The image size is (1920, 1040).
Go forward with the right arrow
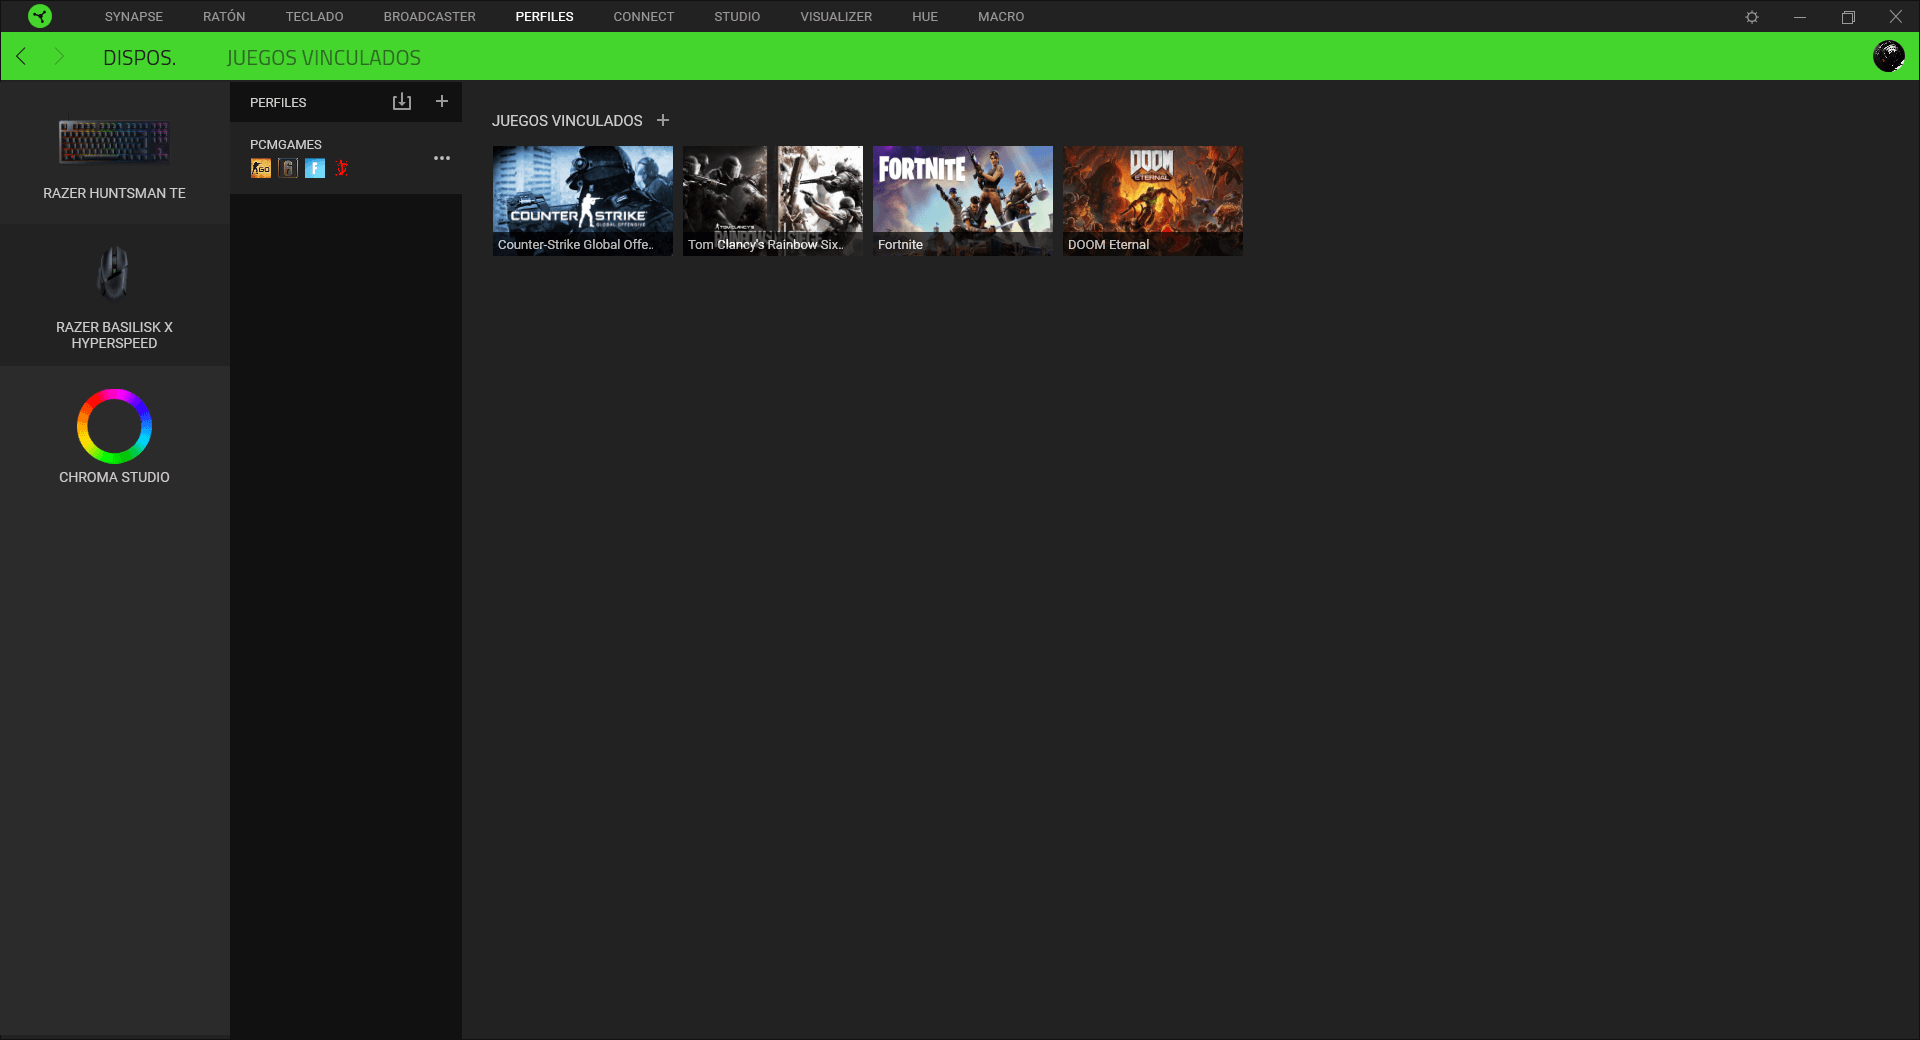[59, 57]
